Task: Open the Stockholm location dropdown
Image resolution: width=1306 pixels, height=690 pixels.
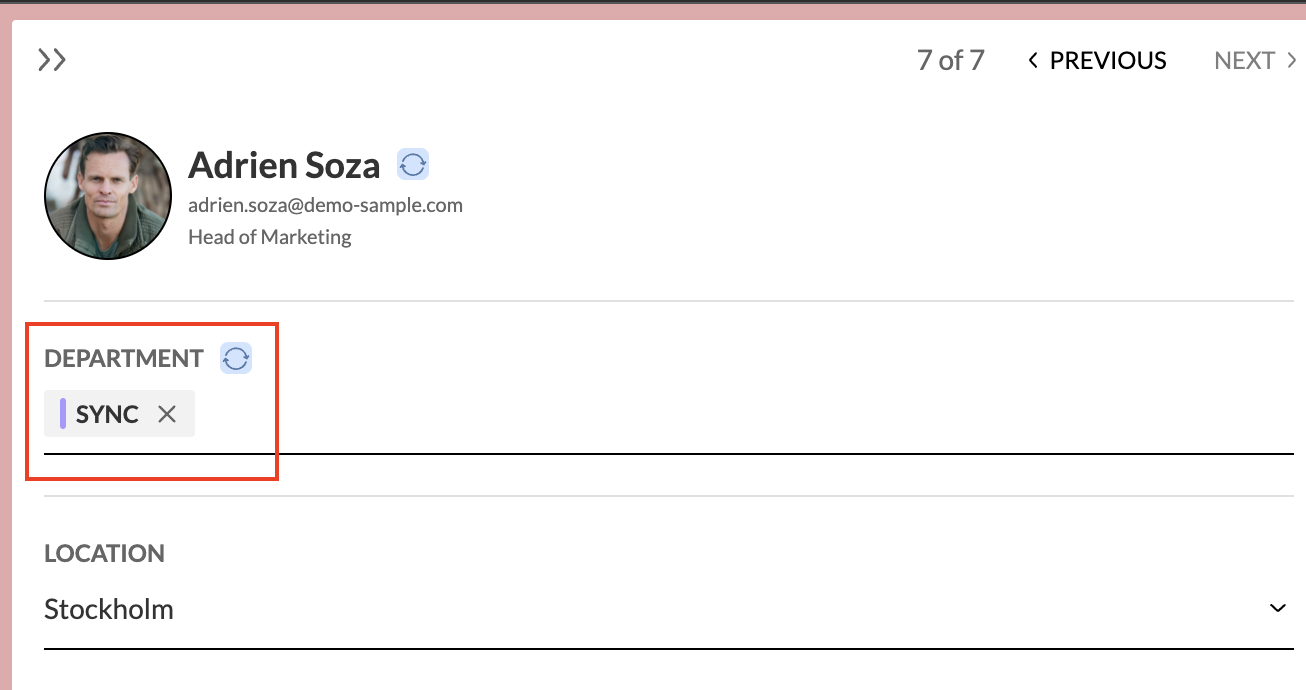Action: pos(669,609)
